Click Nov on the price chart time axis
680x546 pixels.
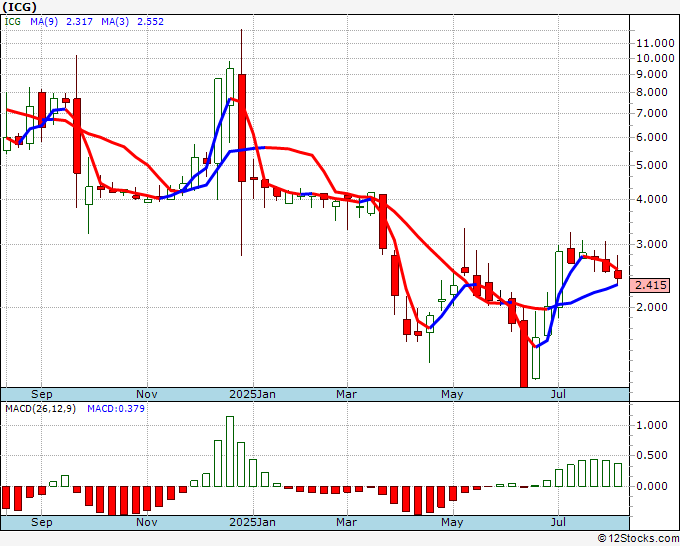pos(147,394)
